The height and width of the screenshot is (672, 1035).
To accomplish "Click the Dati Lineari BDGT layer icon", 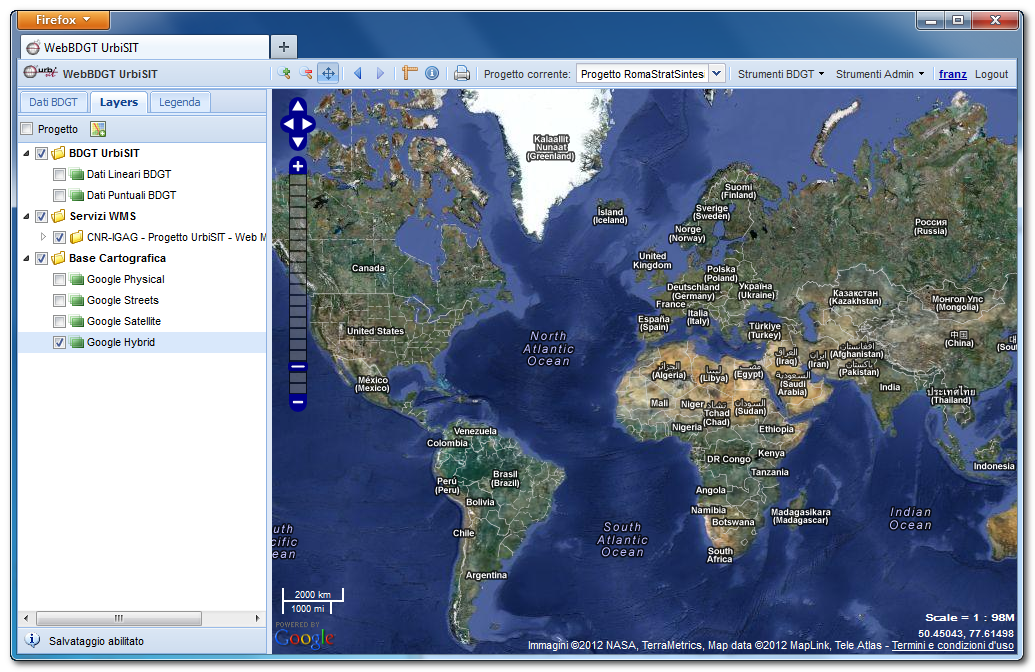I will click(x=77, y=174).
